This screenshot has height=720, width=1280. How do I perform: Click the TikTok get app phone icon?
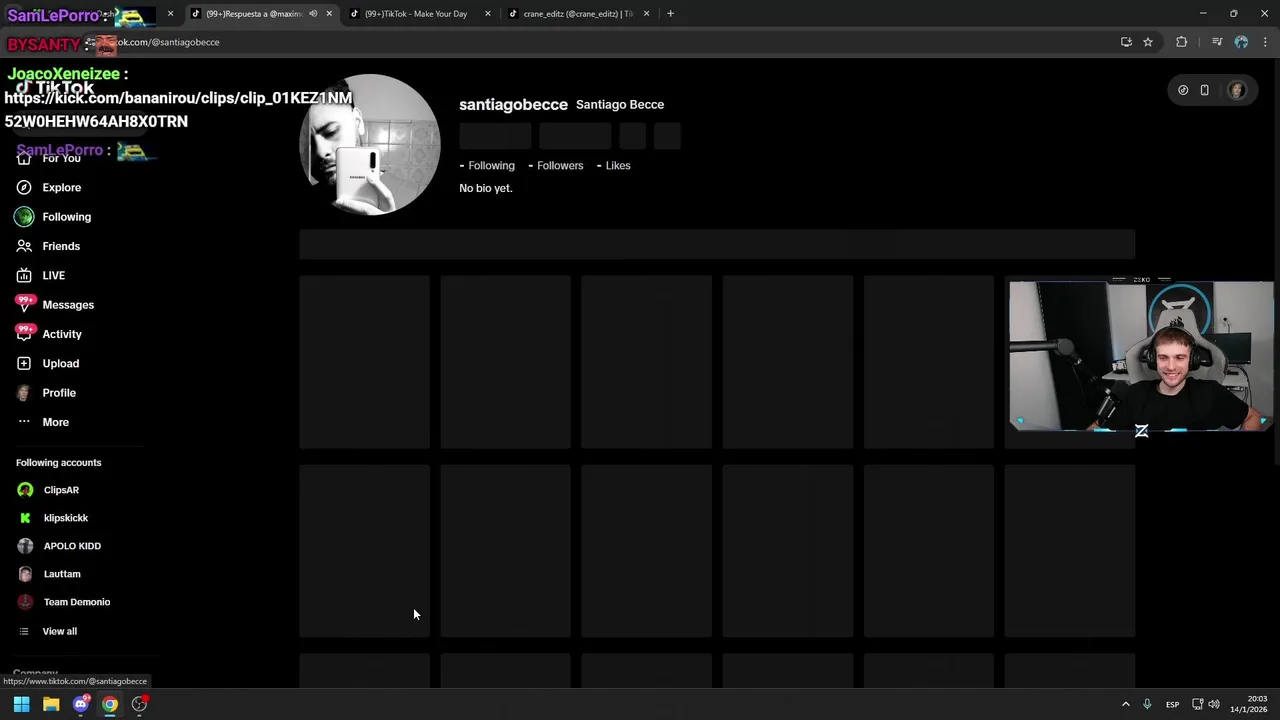1205,90
